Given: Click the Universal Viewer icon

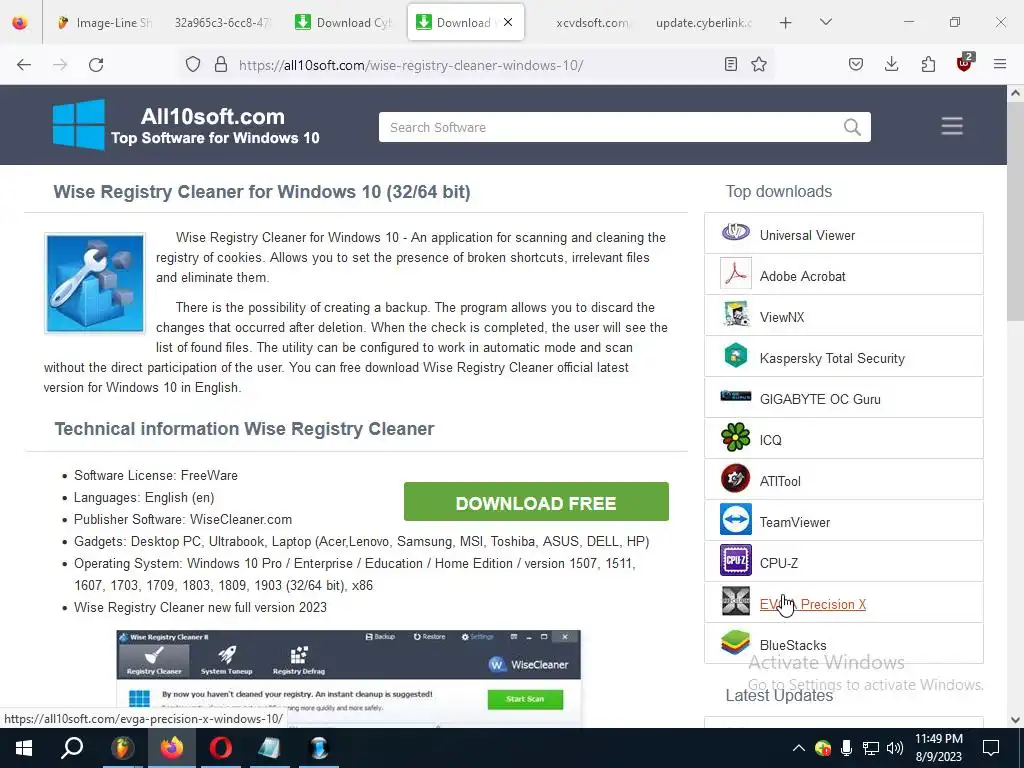Looking at the screenshot, I should (x=735, y=232).
